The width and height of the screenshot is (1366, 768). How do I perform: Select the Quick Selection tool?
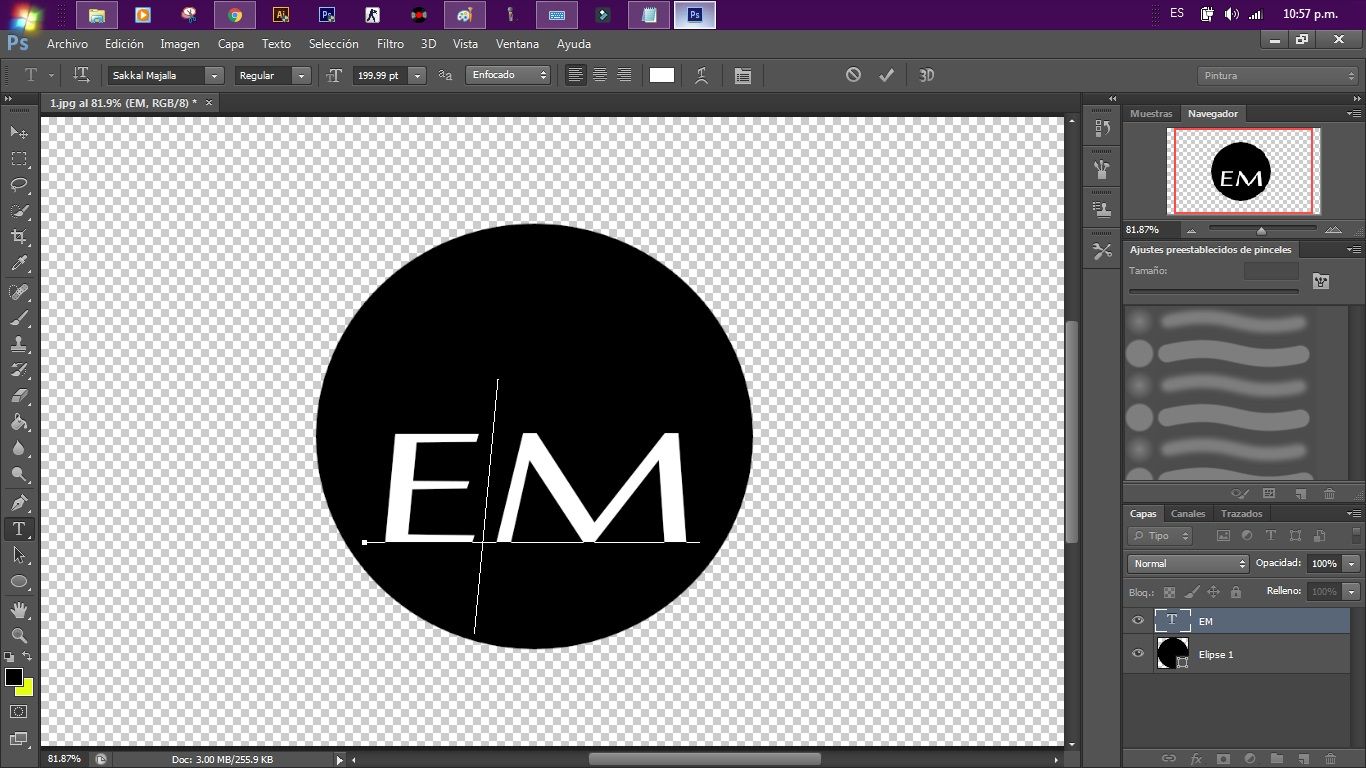[19, 211]
